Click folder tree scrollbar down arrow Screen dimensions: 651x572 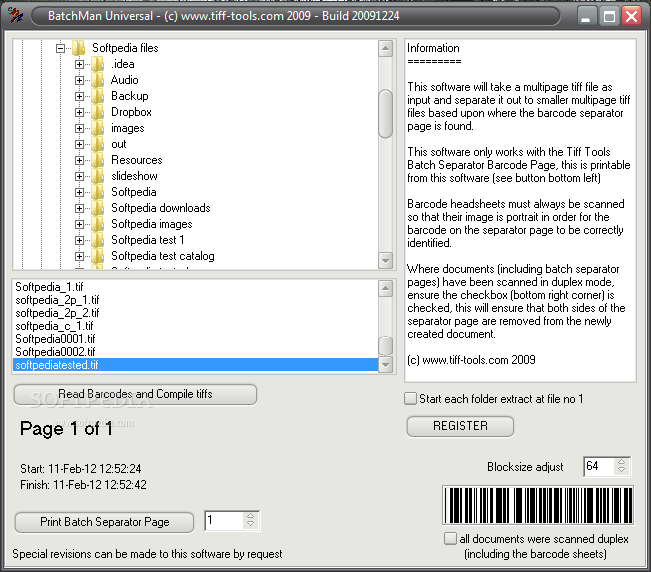tap(386, 261)
